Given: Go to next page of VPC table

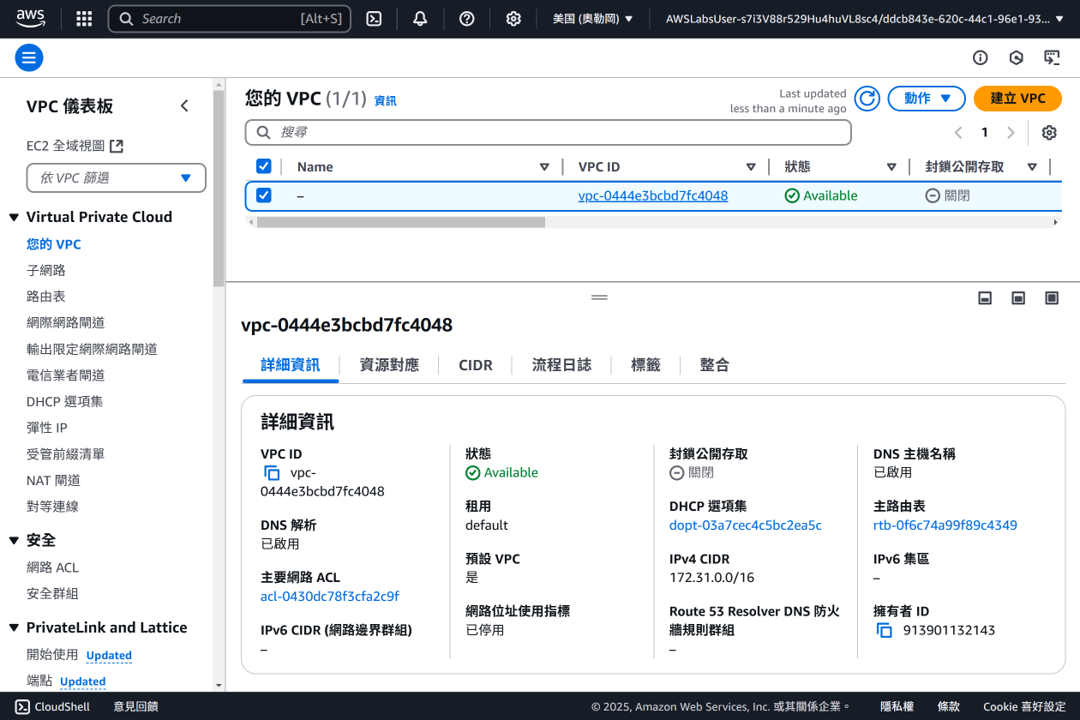Looking at the screenshot, I should [x=1010, y=132].
